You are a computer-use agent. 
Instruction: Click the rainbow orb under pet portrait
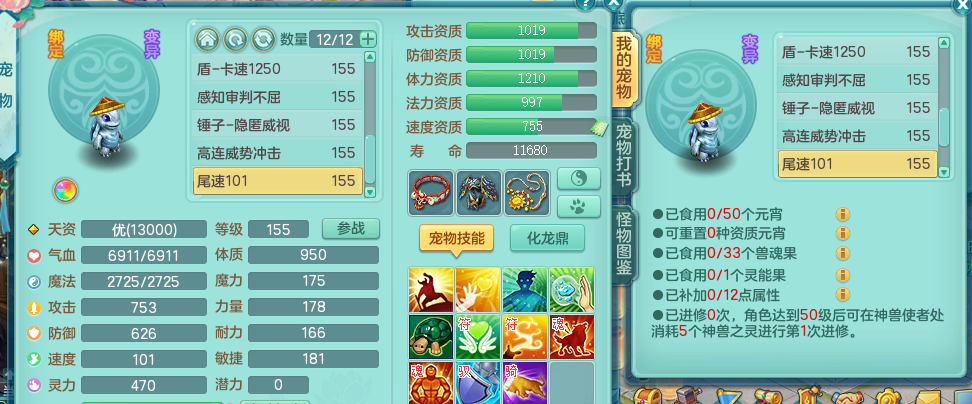(65, 190)
